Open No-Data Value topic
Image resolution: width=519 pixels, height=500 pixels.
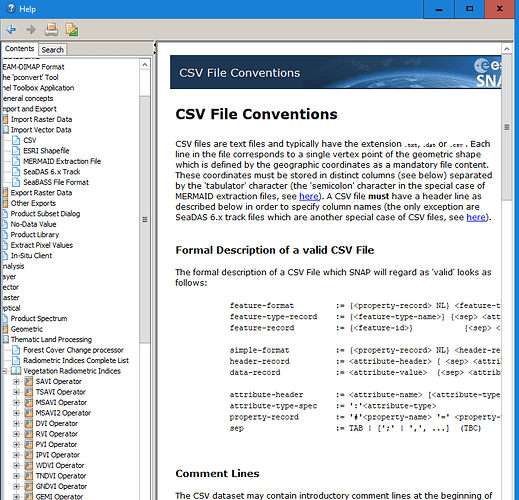point(33,224)
